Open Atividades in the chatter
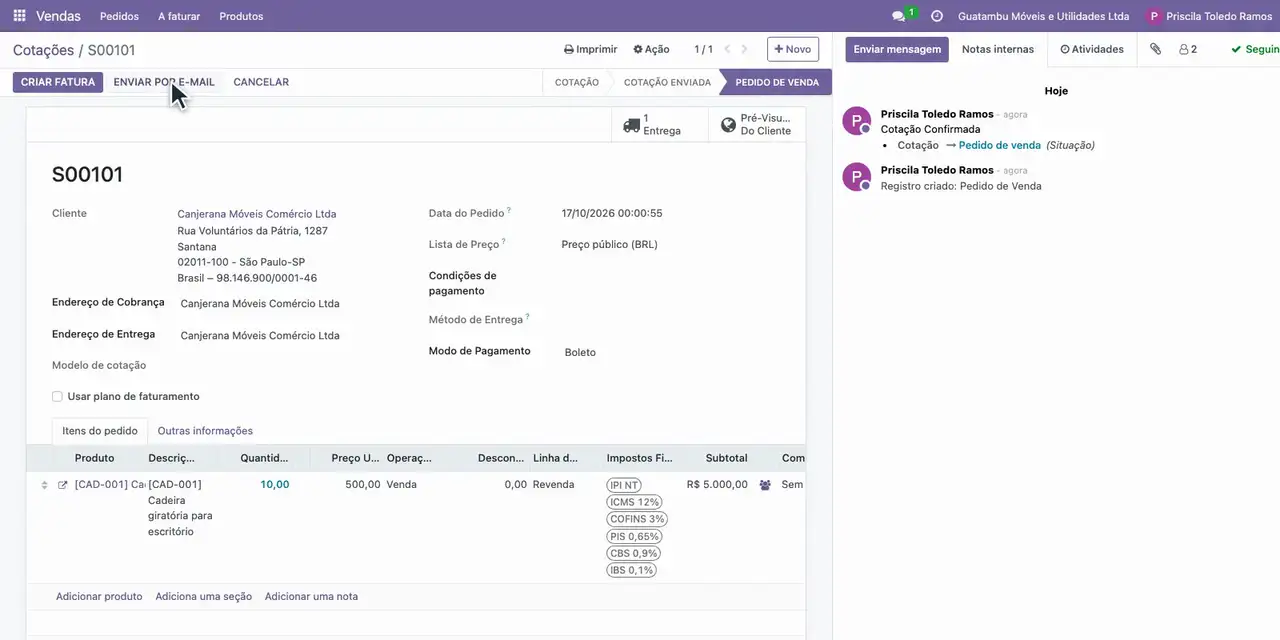 click(x=1092, y=49)
